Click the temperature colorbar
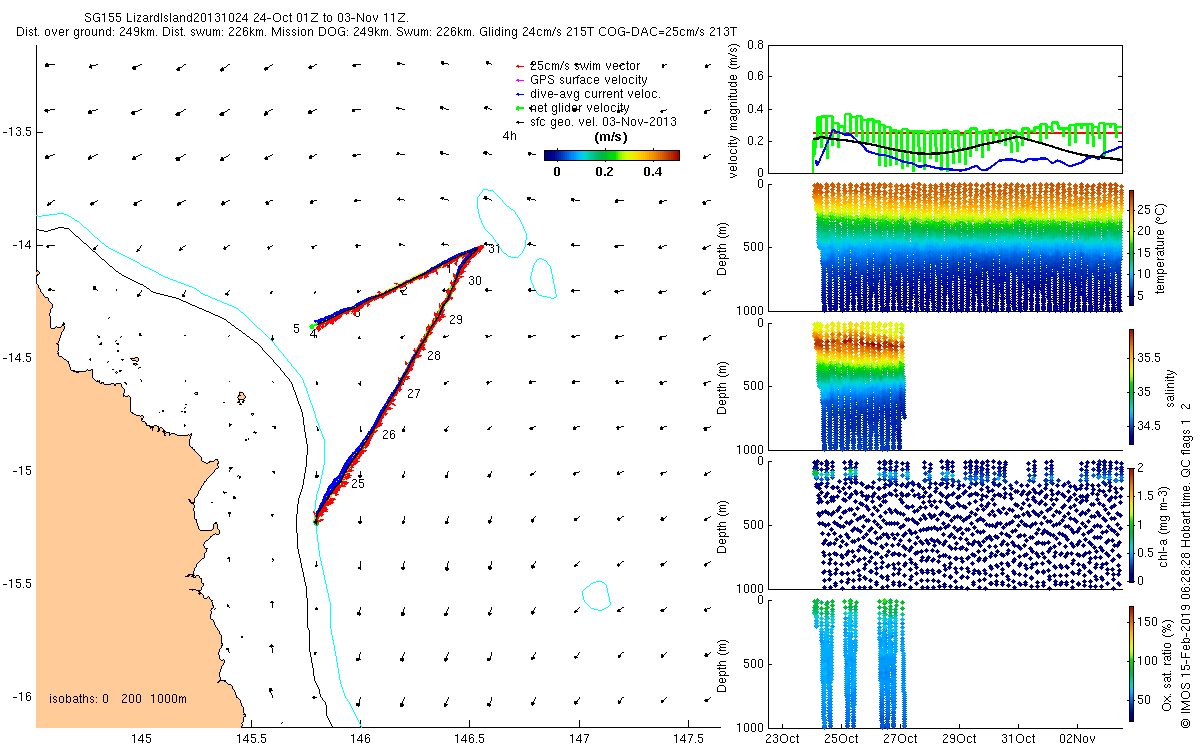This screenshot has height=750, width=1200. coord(1132,245)
